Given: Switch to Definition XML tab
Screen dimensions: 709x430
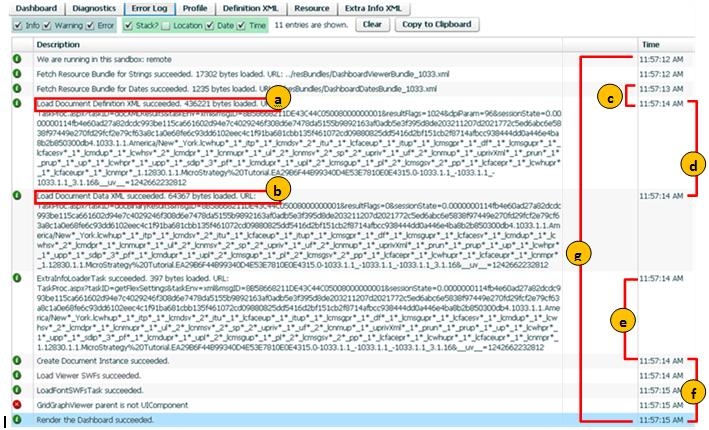Looking at the screenshot, I should pyautogui.click(x=251, y=8).
